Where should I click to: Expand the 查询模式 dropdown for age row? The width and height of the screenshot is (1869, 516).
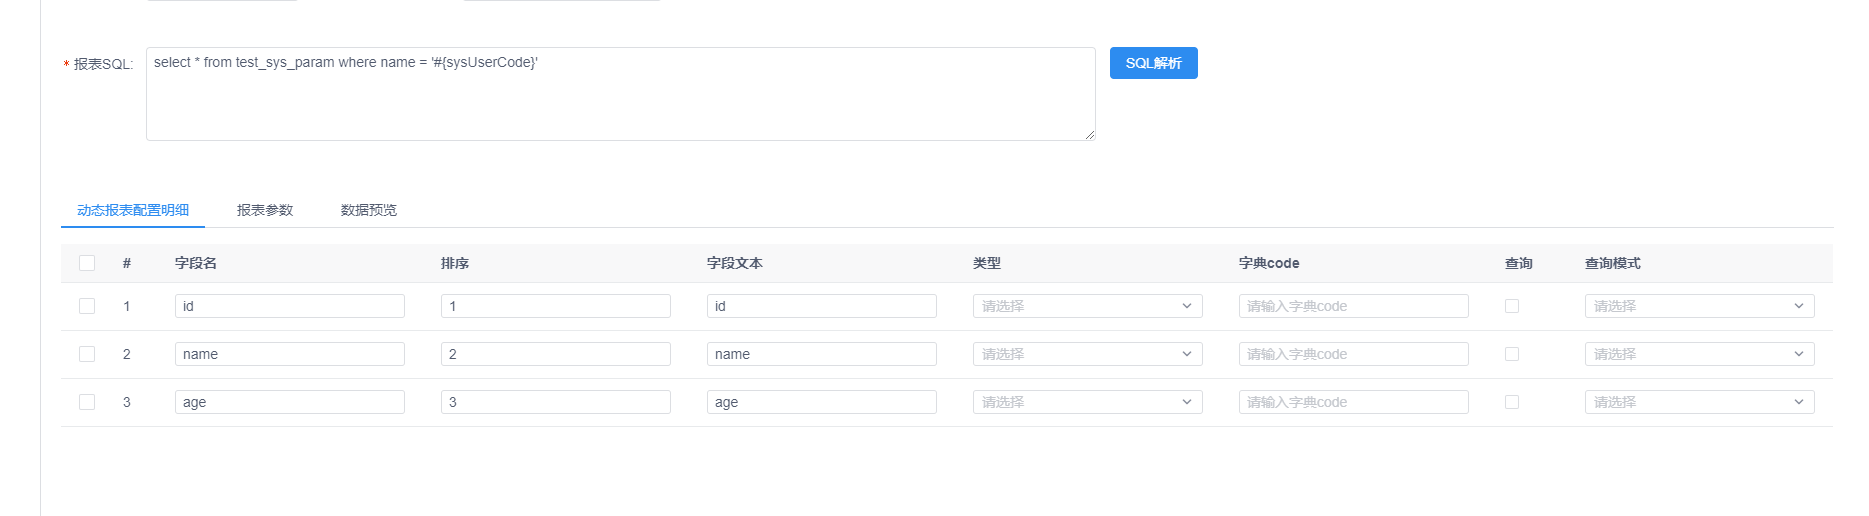(1699, 402)
